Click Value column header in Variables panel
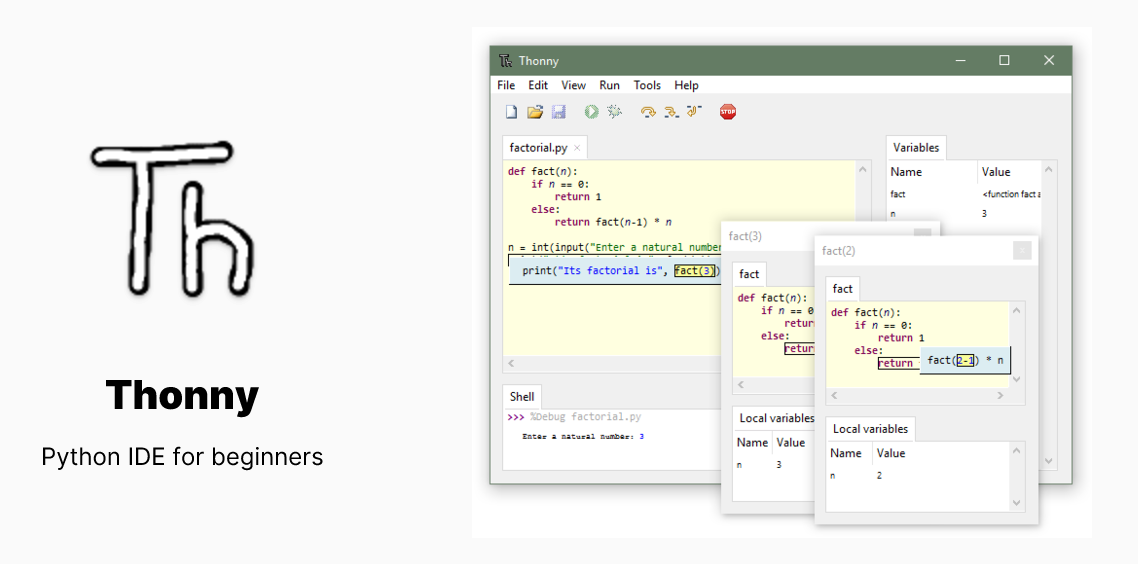Image resolution: width=1138 pixels, height=564 pixels. pyautogui.click(x=996, y=172)
